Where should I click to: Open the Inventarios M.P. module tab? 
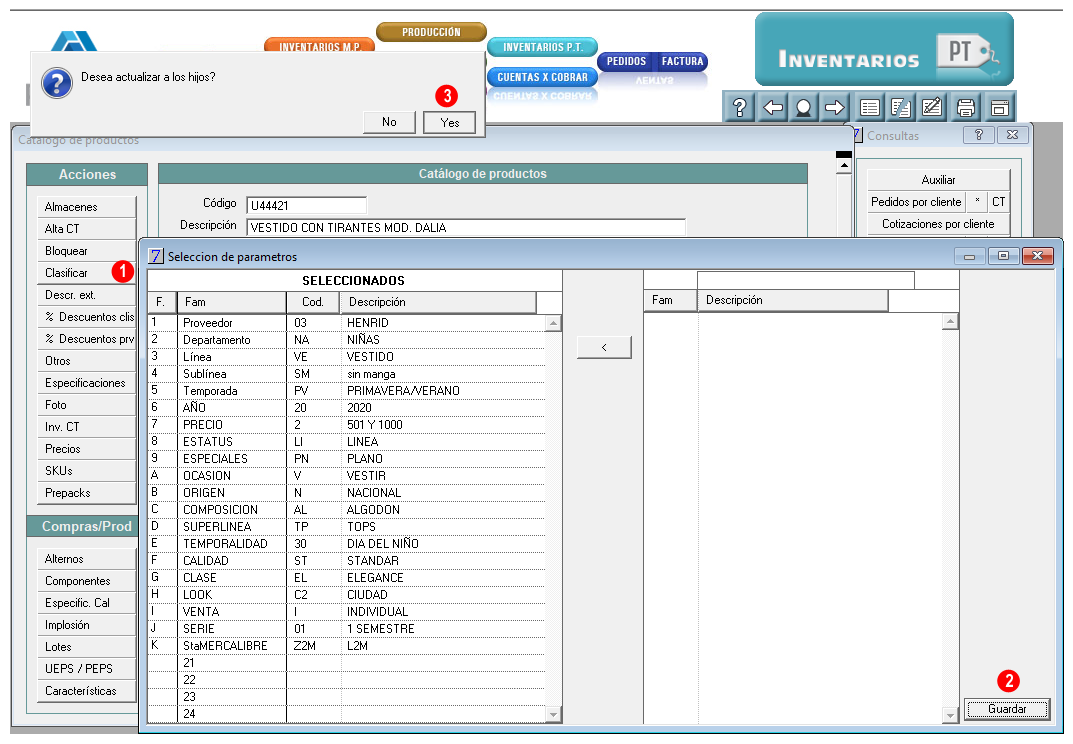pyautogui.click(x=320, y=46)
